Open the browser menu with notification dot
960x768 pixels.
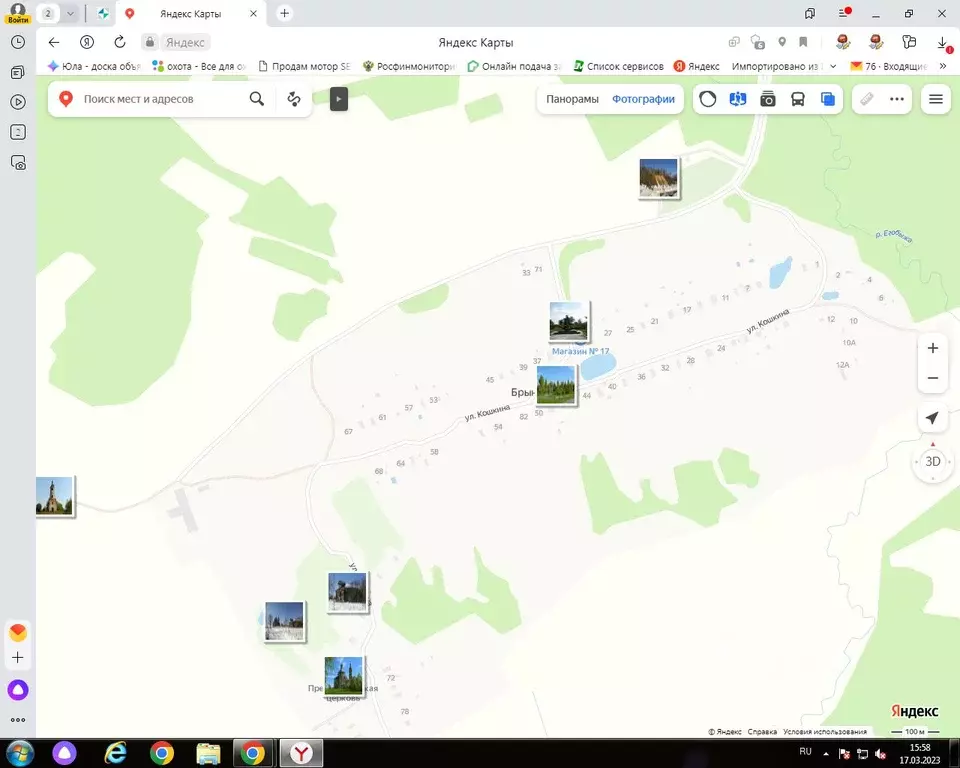(x=844, y=13)
